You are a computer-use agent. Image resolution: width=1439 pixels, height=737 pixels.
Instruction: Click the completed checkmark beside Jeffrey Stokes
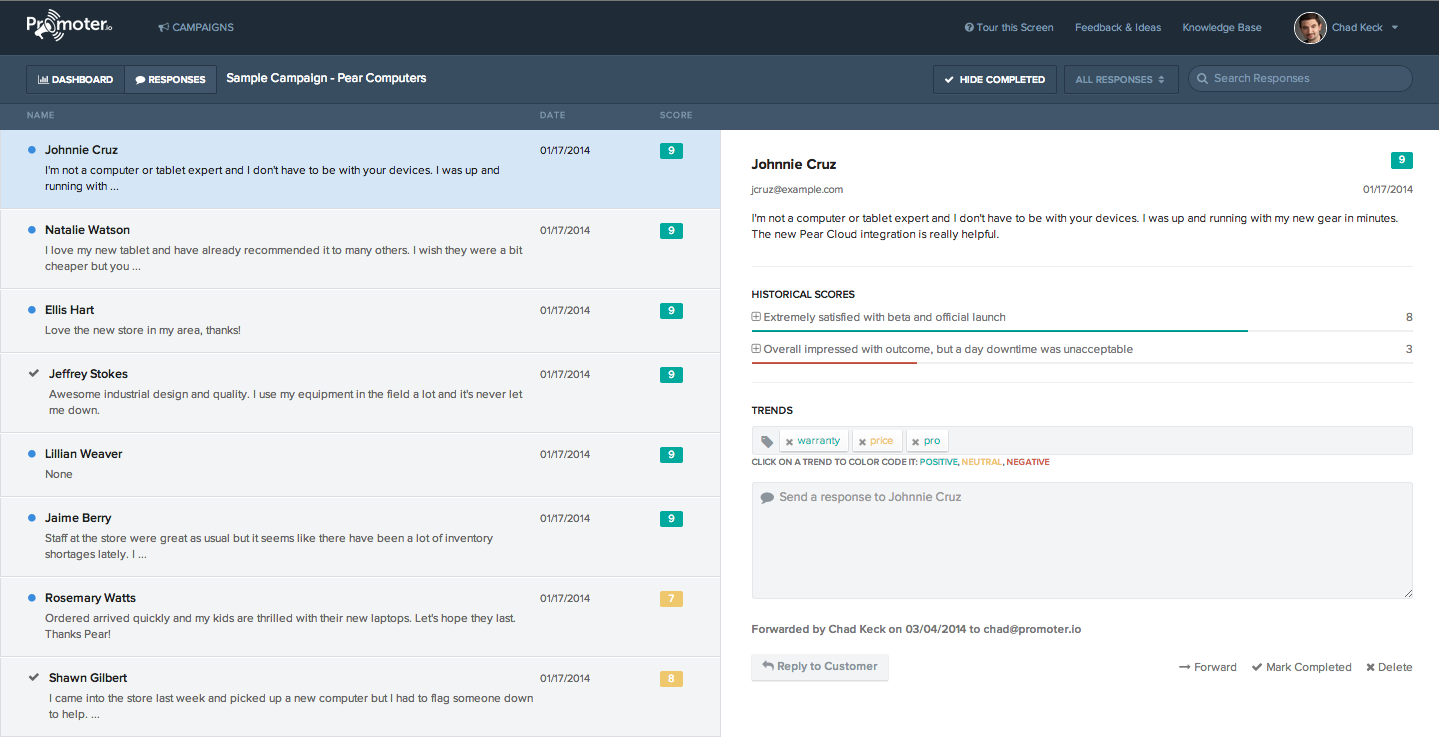point(34,373)
